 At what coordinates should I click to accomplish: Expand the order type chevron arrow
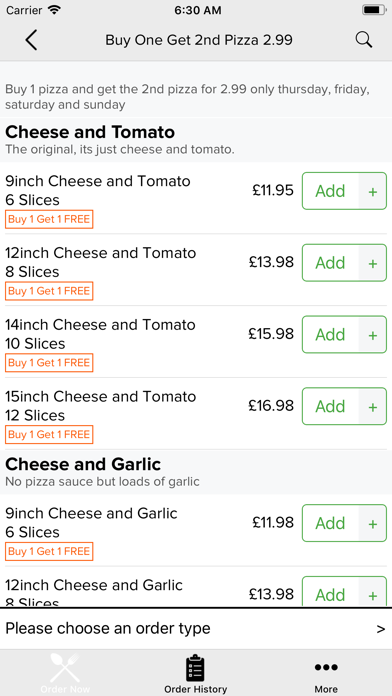(380, 629)
